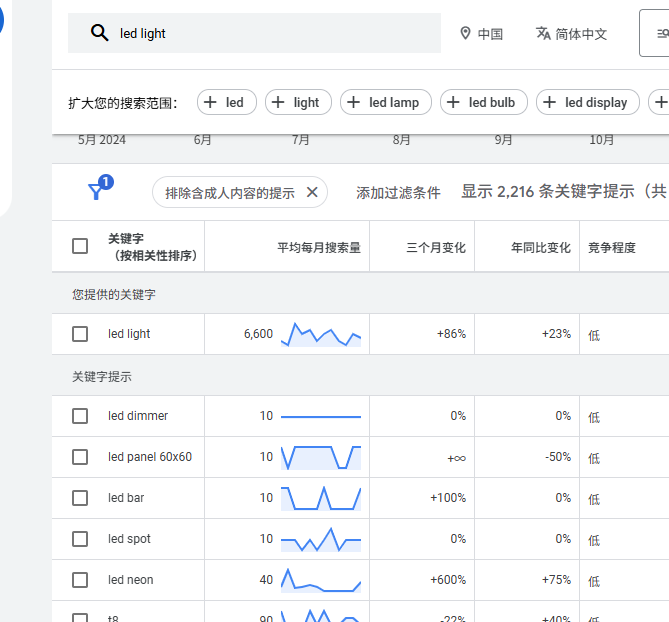Click the 'led bar' keyword text
The height and width of the screenshot is (622, 669).
tap(126, 497)
